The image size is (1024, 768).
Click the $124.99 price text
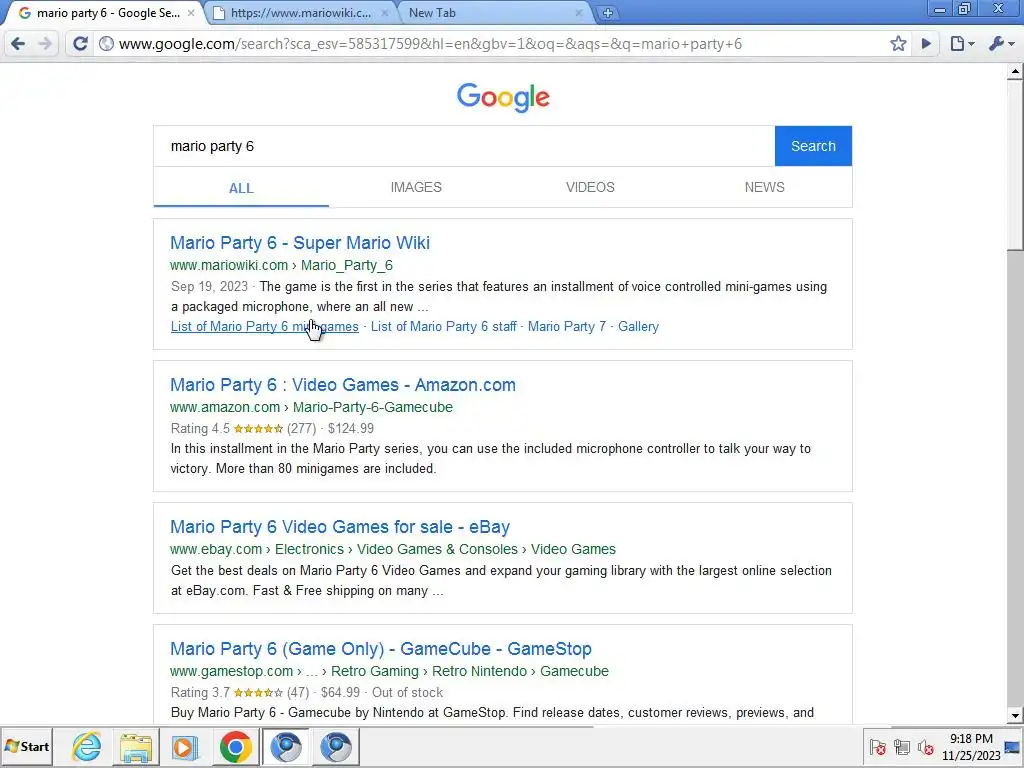pyautogui.click(x=351, y=428)
